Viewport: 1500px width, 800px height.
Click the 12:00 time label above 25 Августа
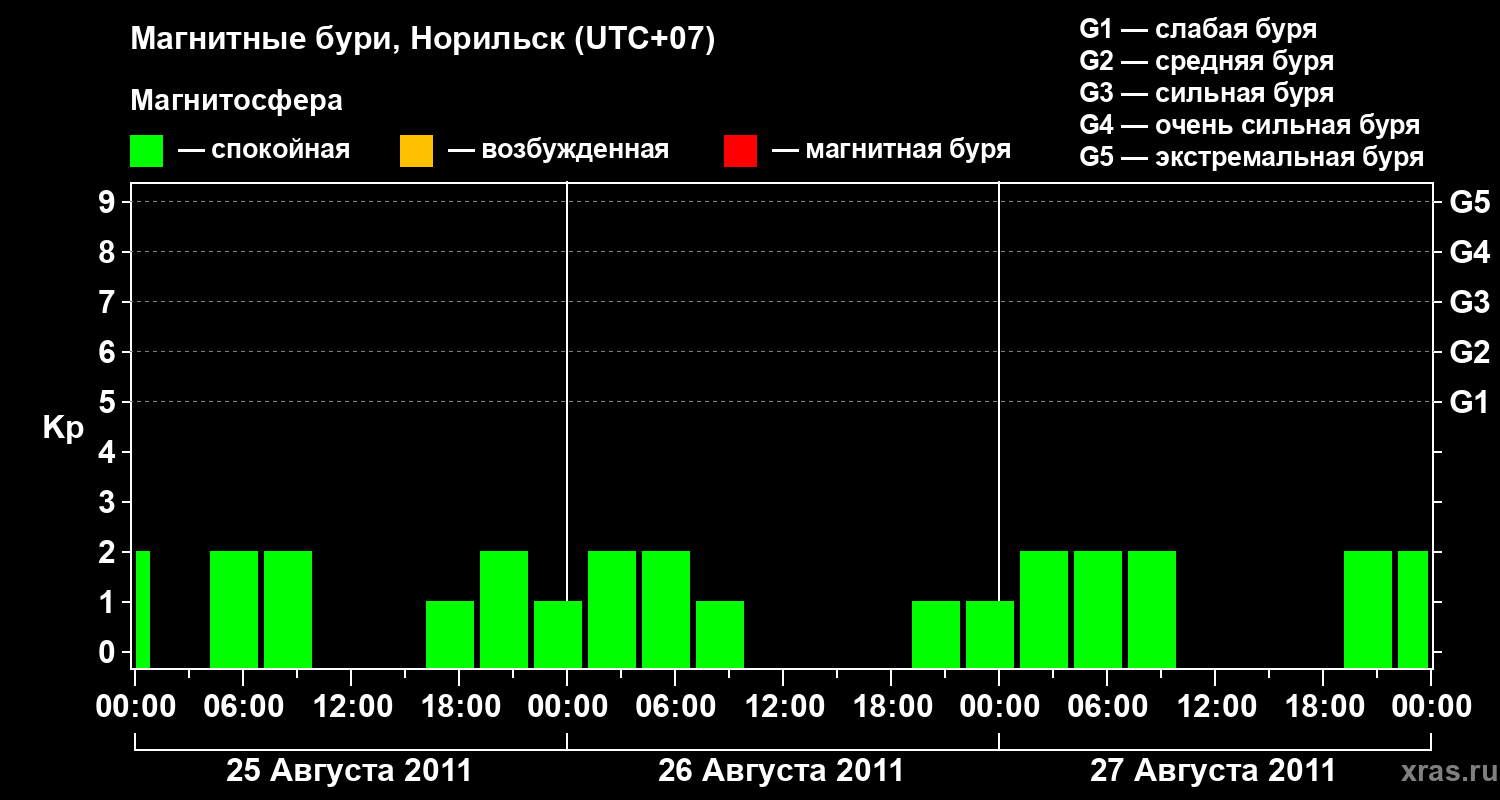point(351,707)
